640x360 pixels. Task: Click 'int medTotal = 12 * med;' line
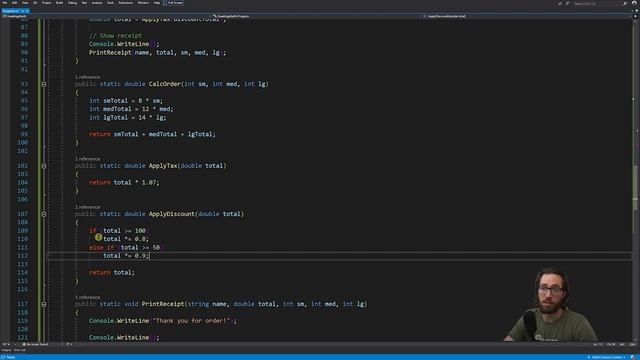131,109
